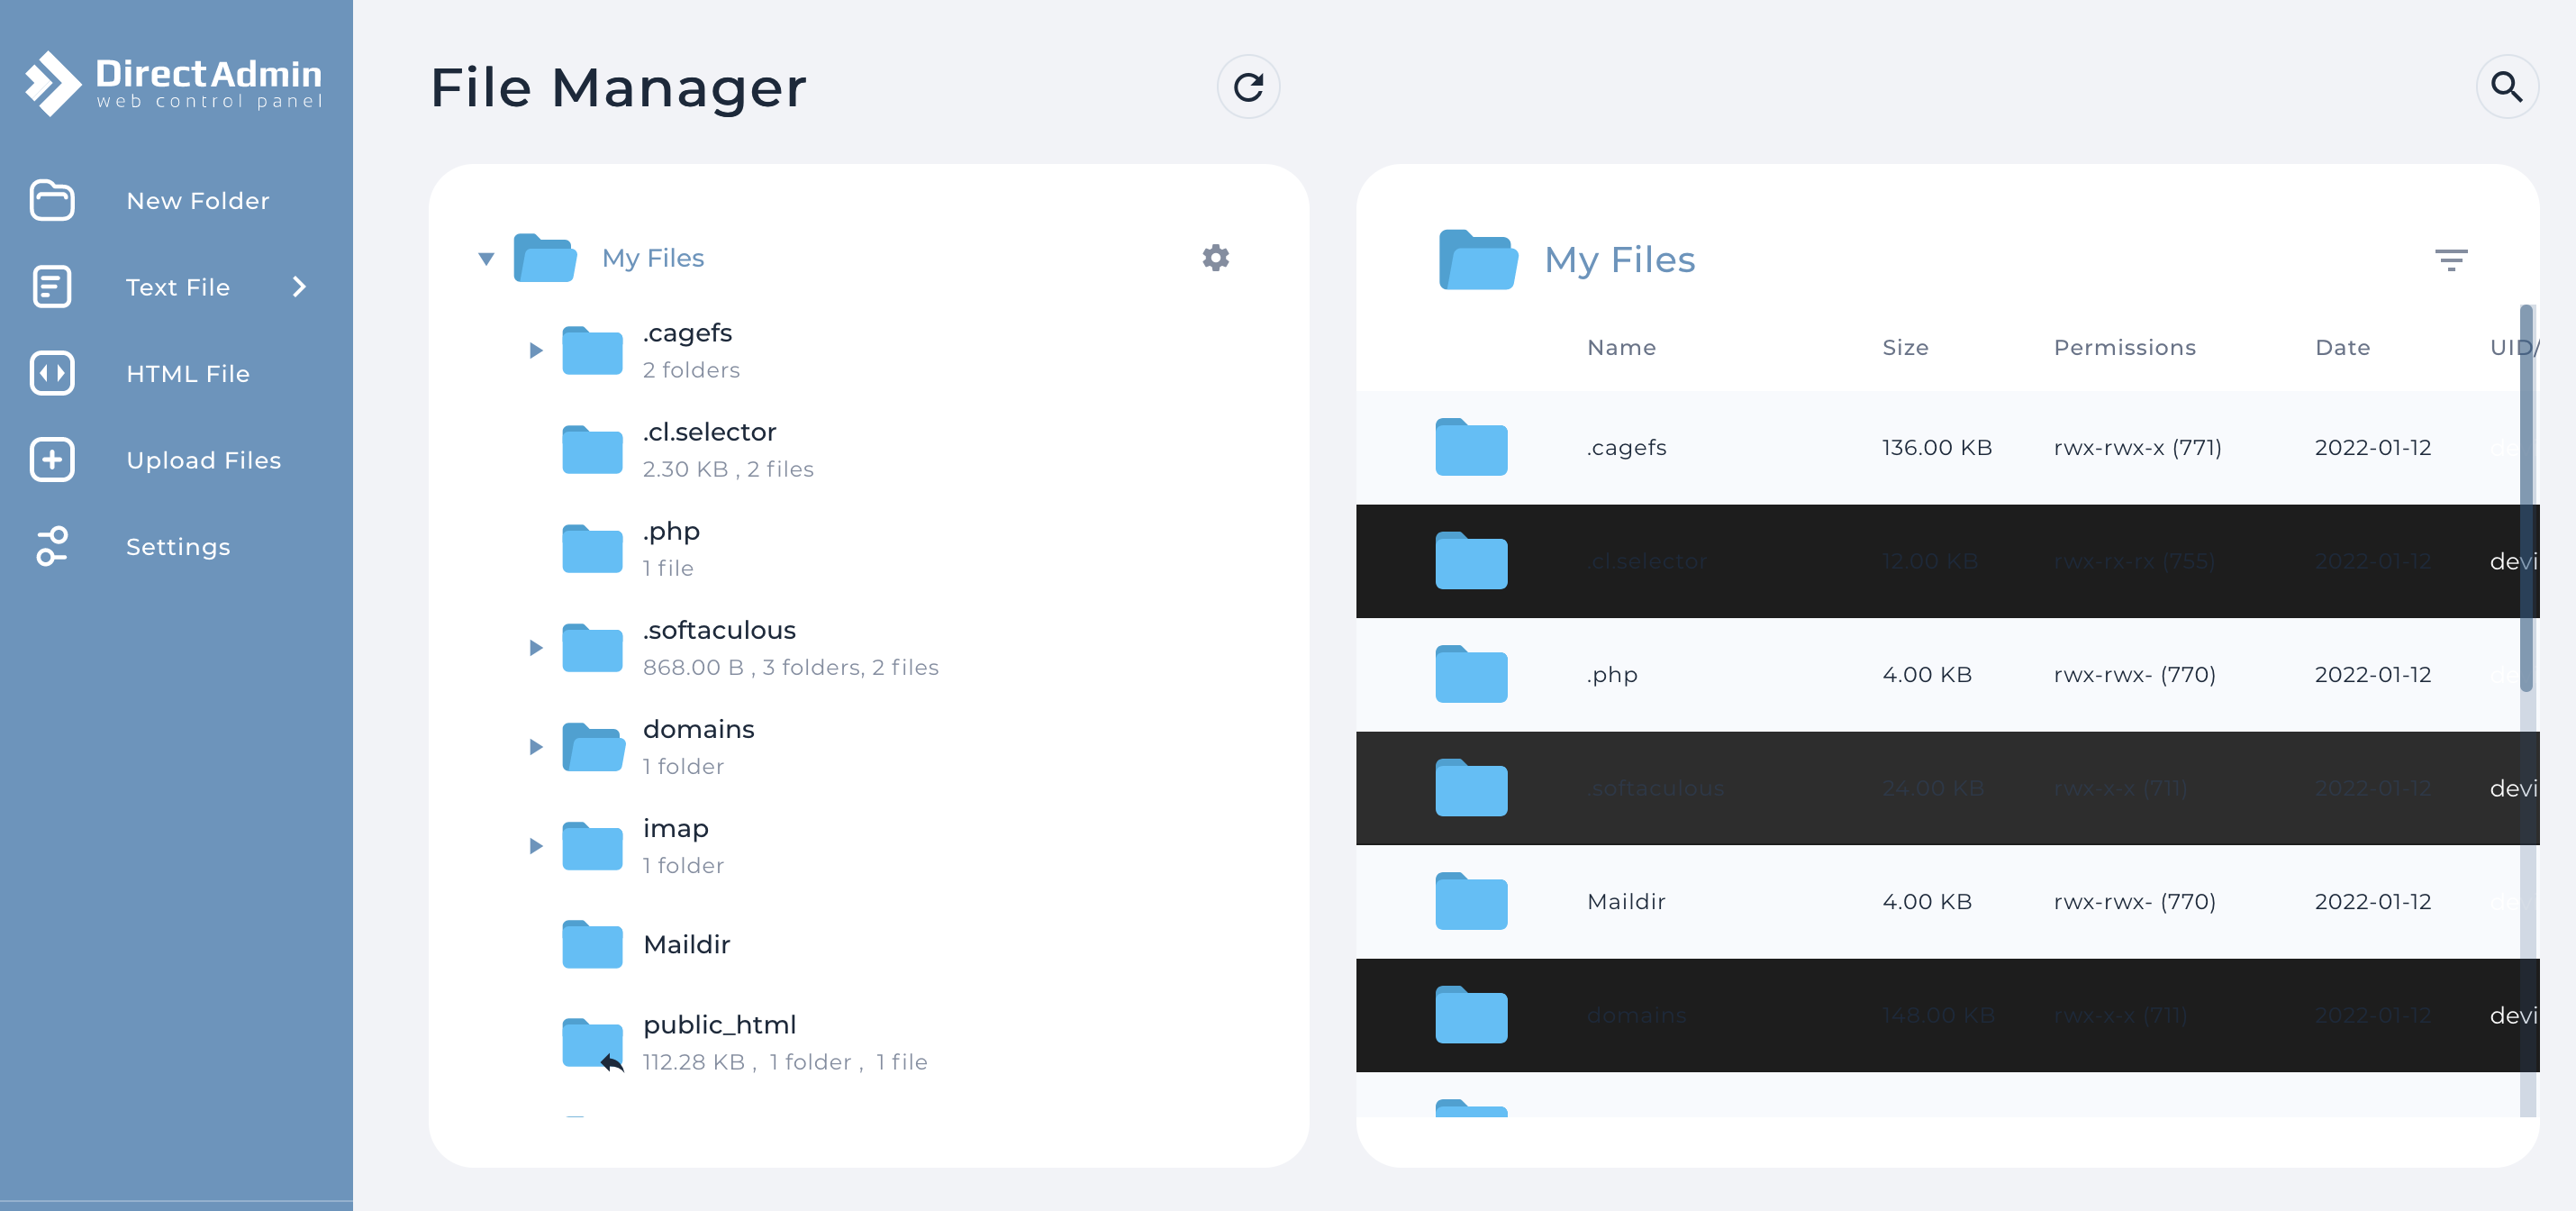Expand the .softaculous tree node
This screenshot has height=1211, width=2576.
coord(536,647)
